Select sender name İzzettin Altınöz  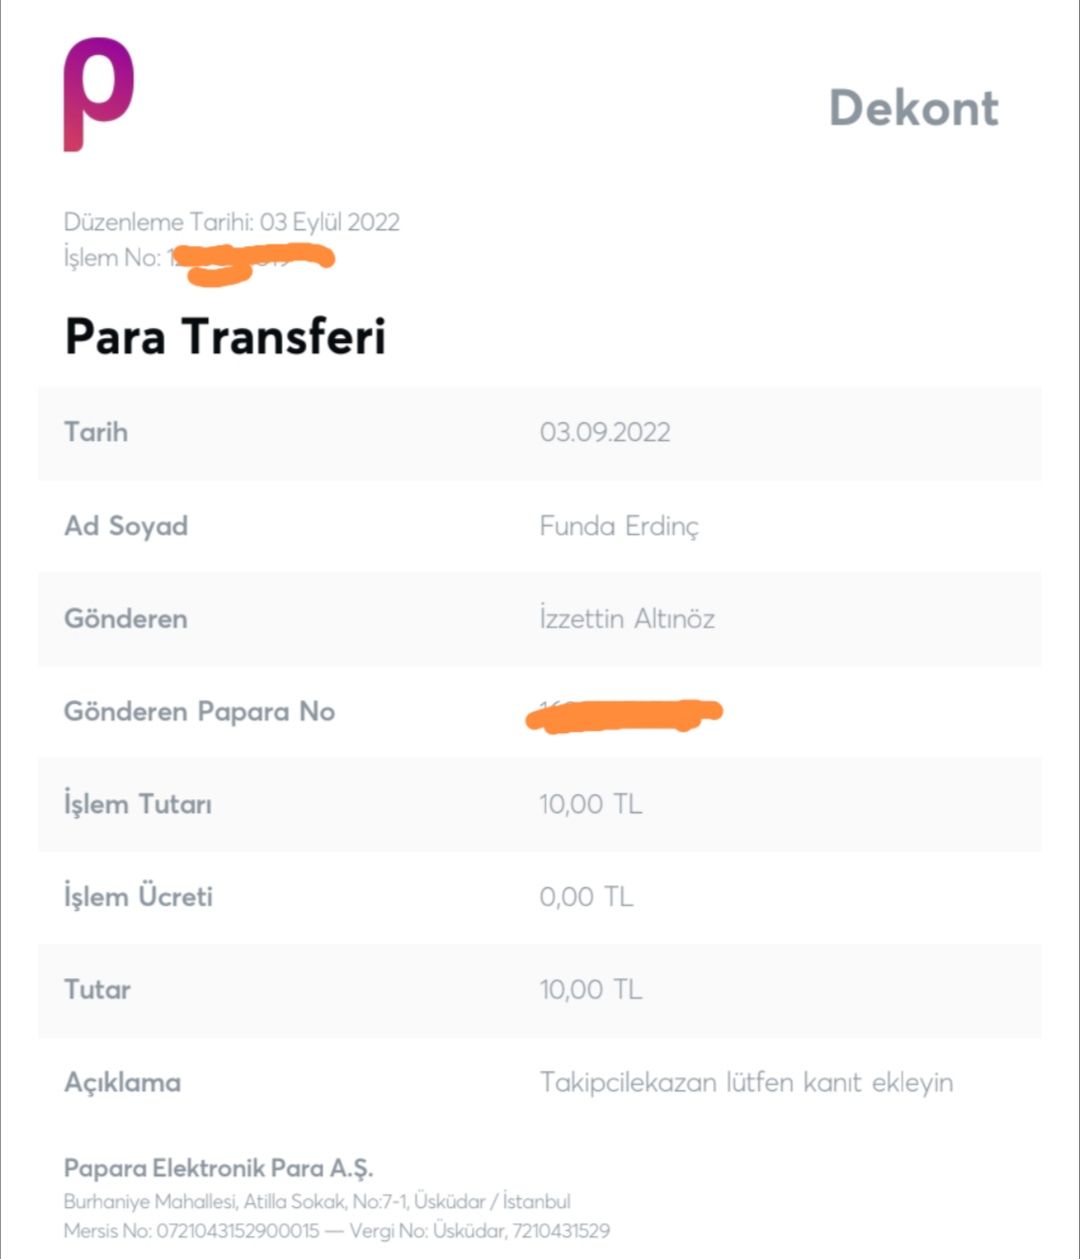[627, 619]
